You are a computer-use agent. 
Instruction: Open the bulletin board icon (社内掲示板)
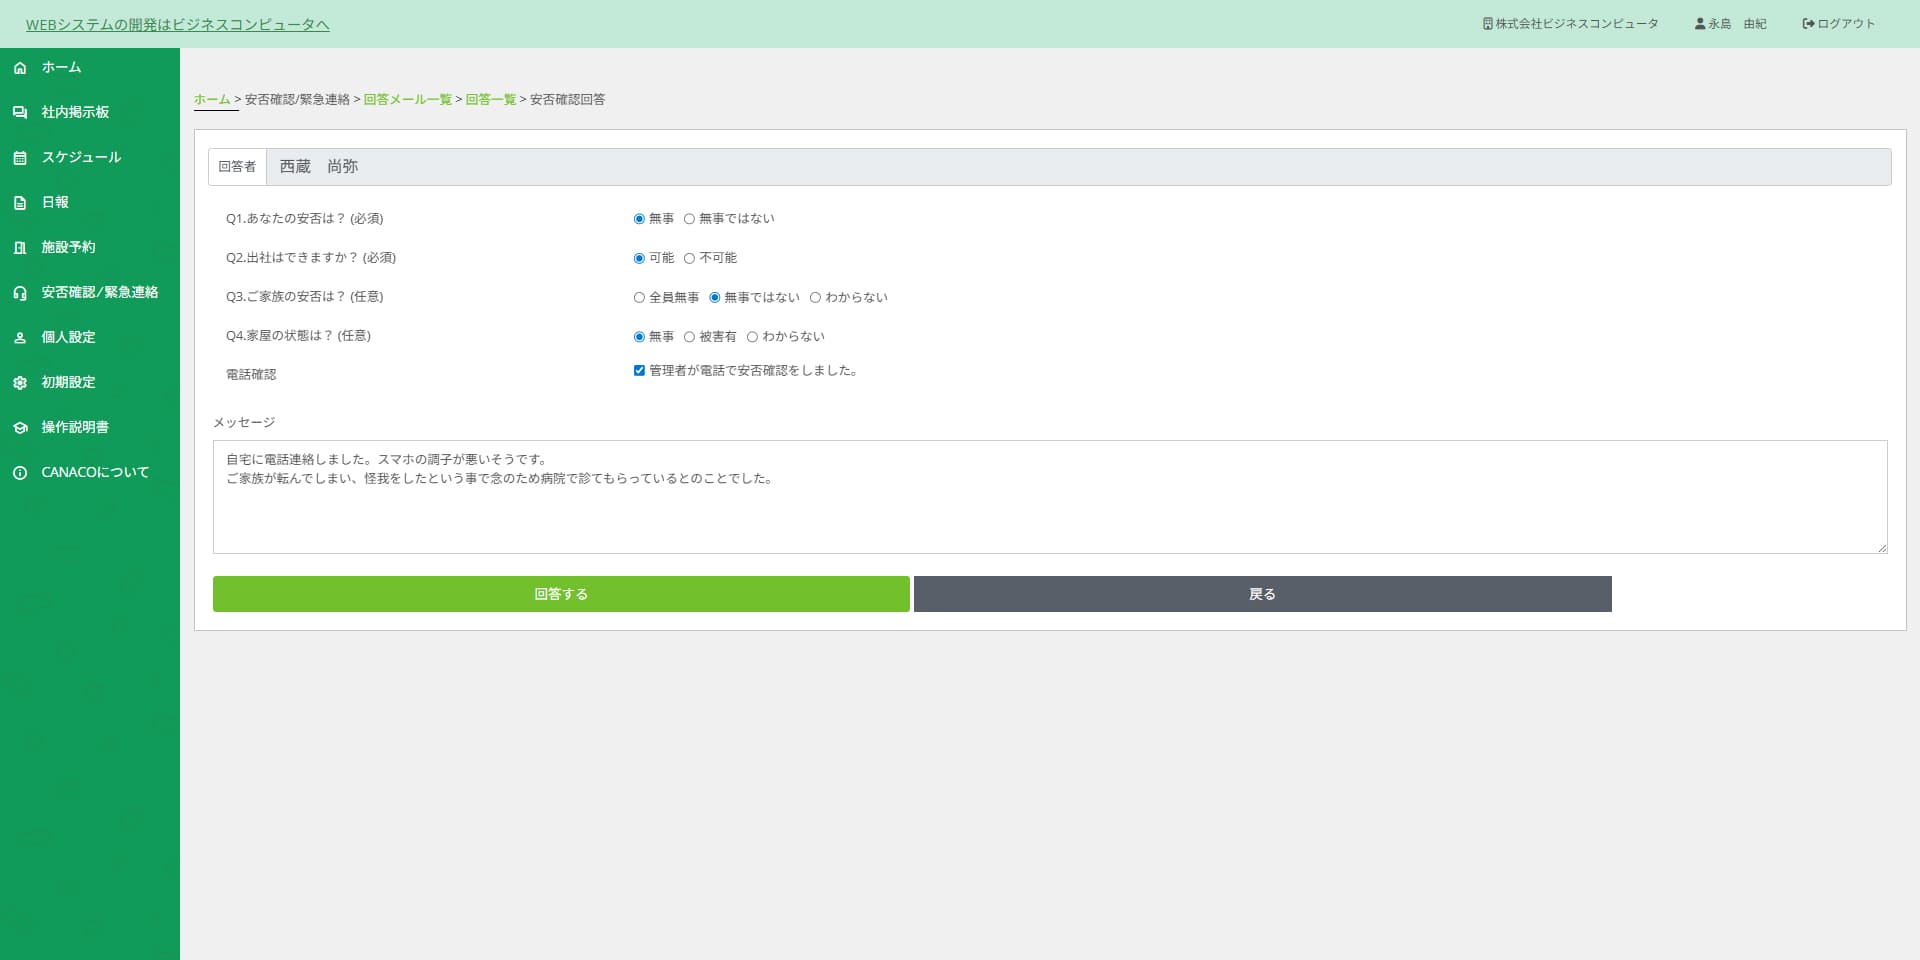20,113
